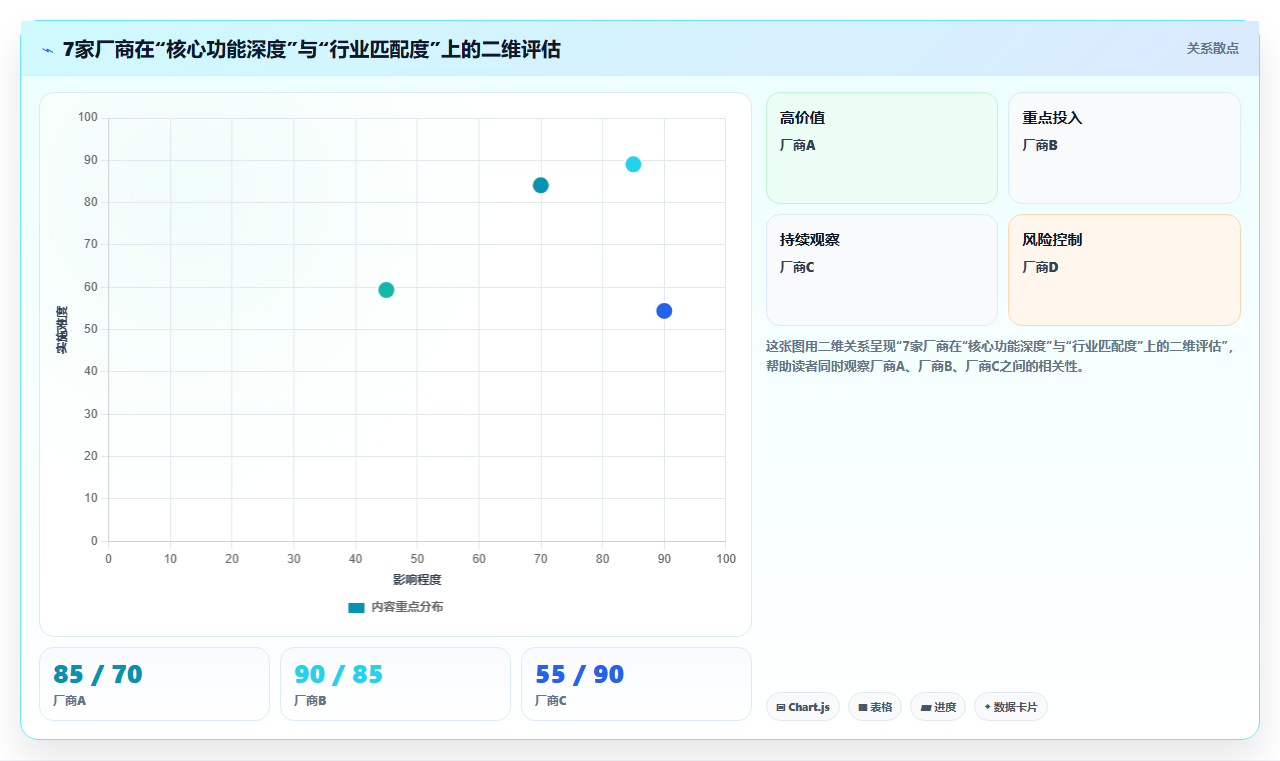
Task: Select the 进度 tag
Action: (x=938, y=707)
